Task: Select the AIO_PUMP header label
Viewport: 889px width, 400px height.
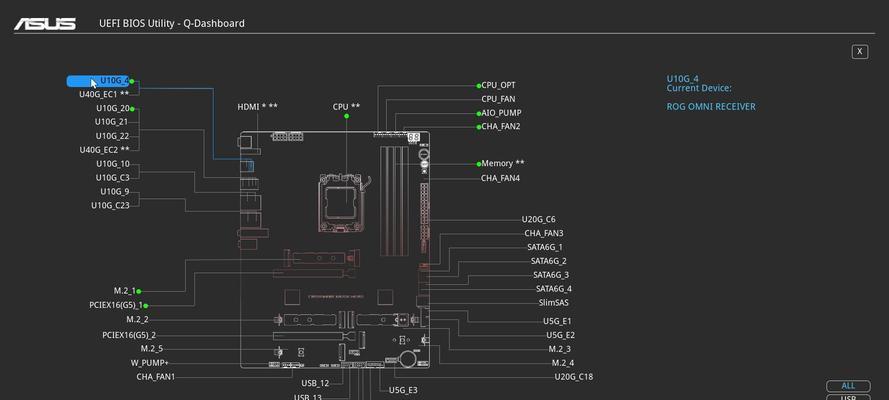Action: 501,113
